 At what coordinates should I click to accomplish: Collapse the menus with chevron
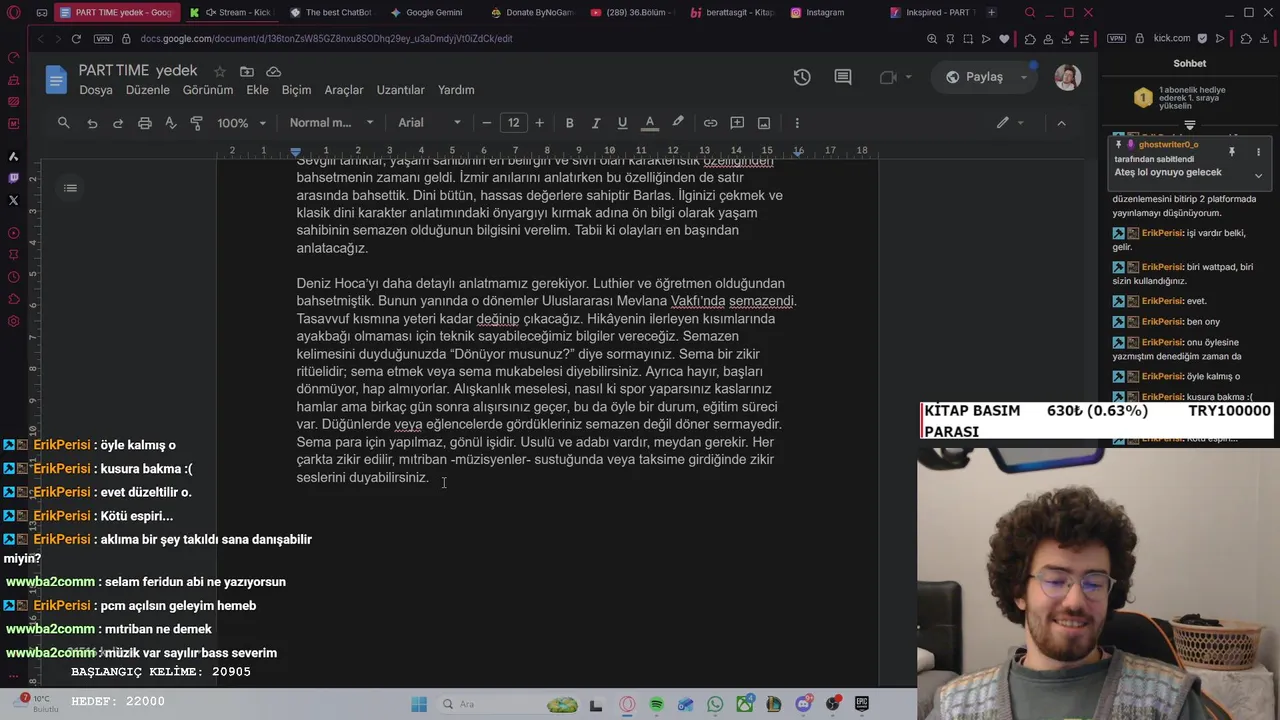[1061, 123]
